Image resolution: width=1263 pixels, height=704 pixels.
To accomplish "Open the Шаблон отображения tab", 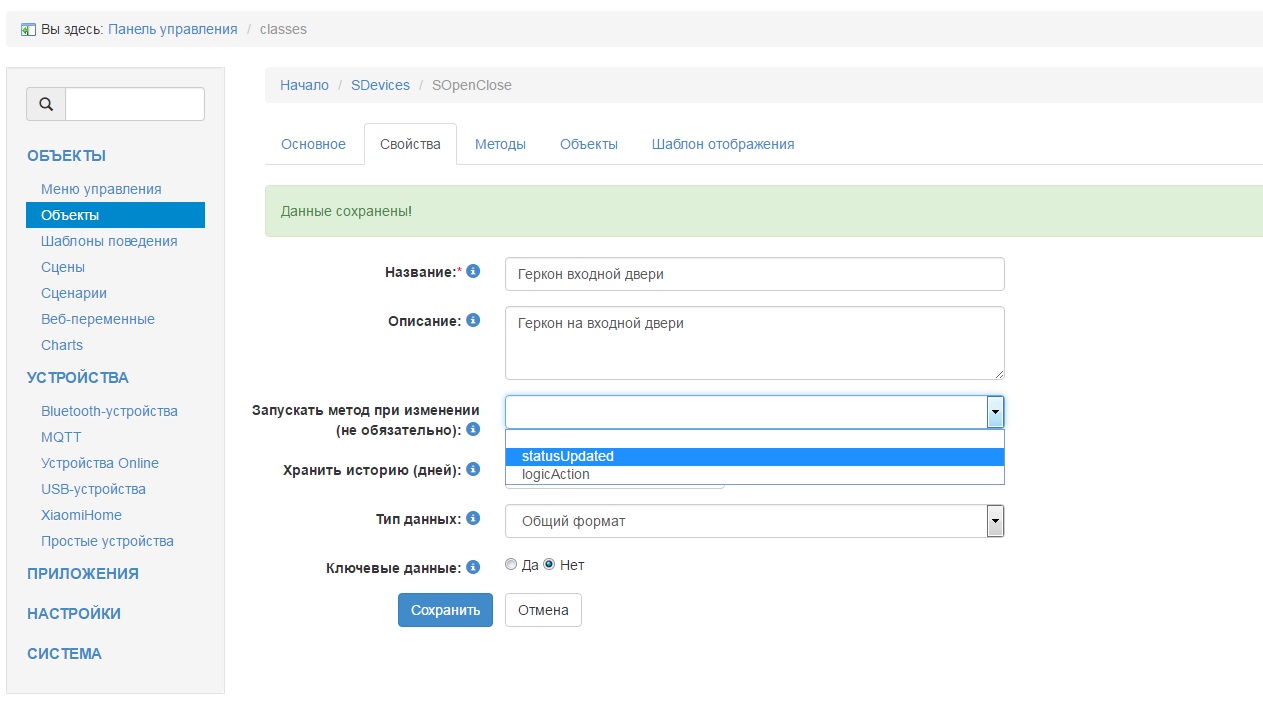I will (x=723, y=144).
